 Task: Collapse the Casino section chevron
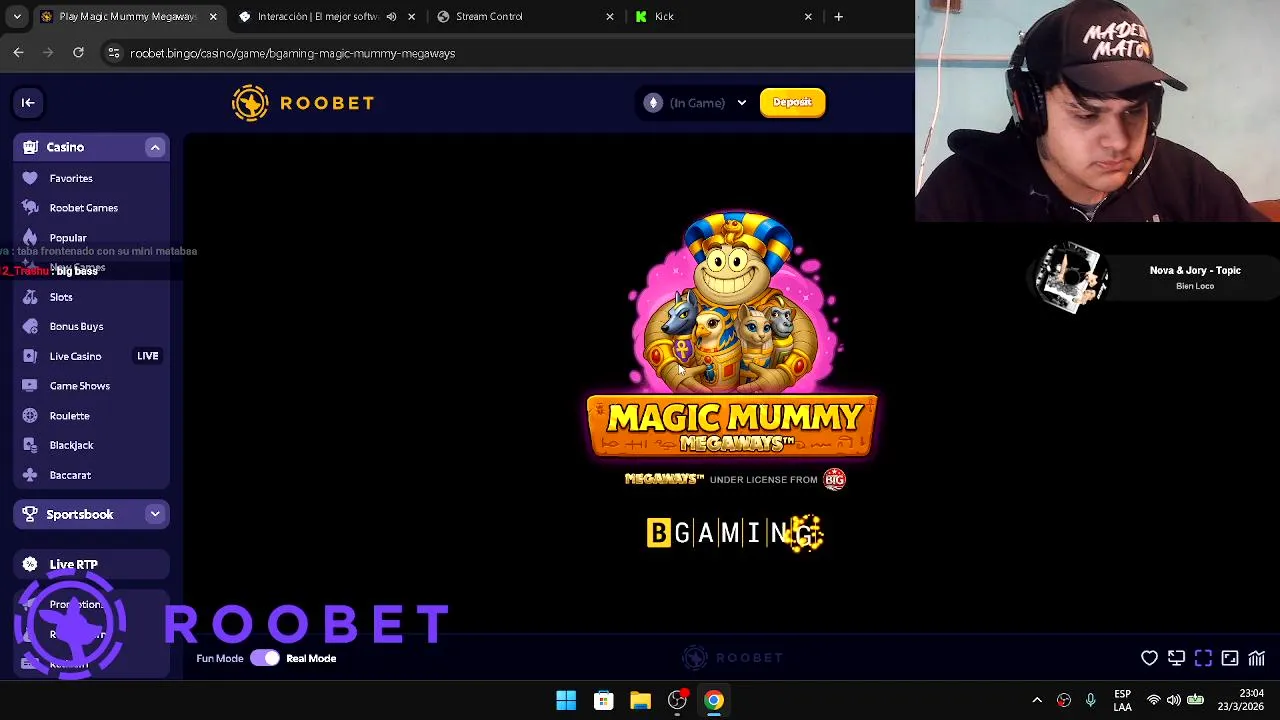(x=155, y=147)
